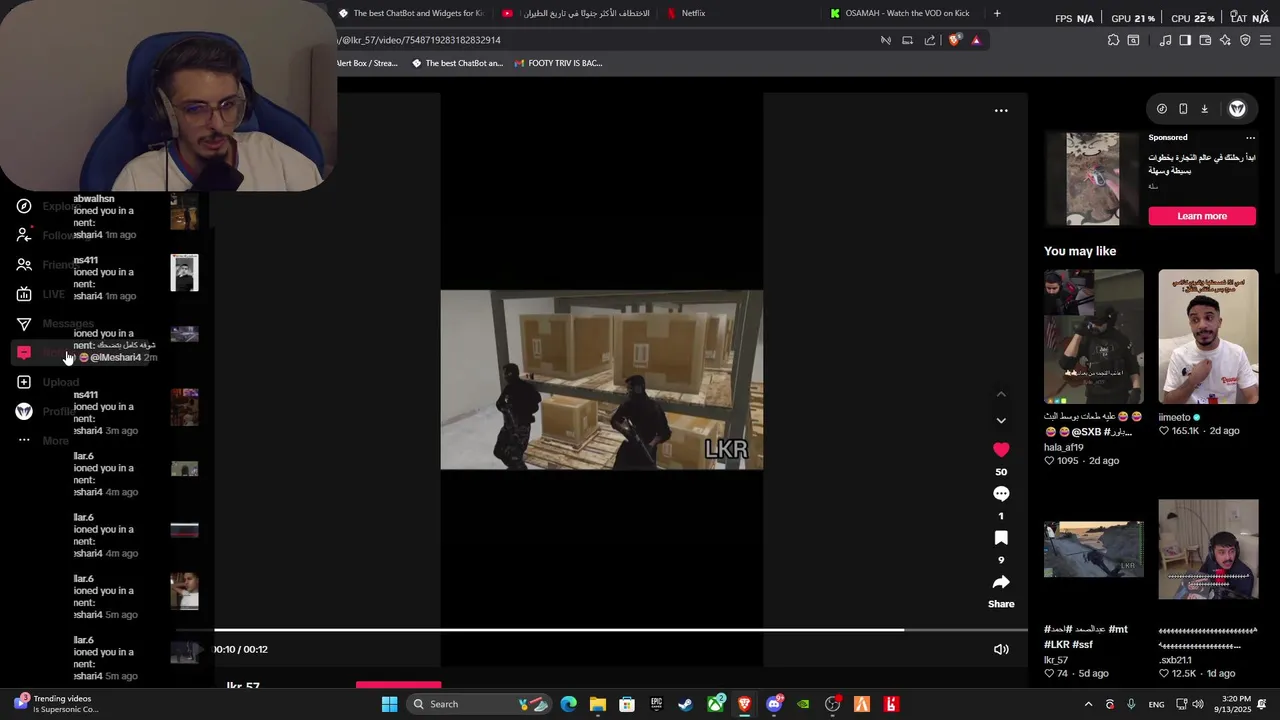Click the Get coins icon in top-right pill
This screenshot has width=1280, height=720.
1161,109
